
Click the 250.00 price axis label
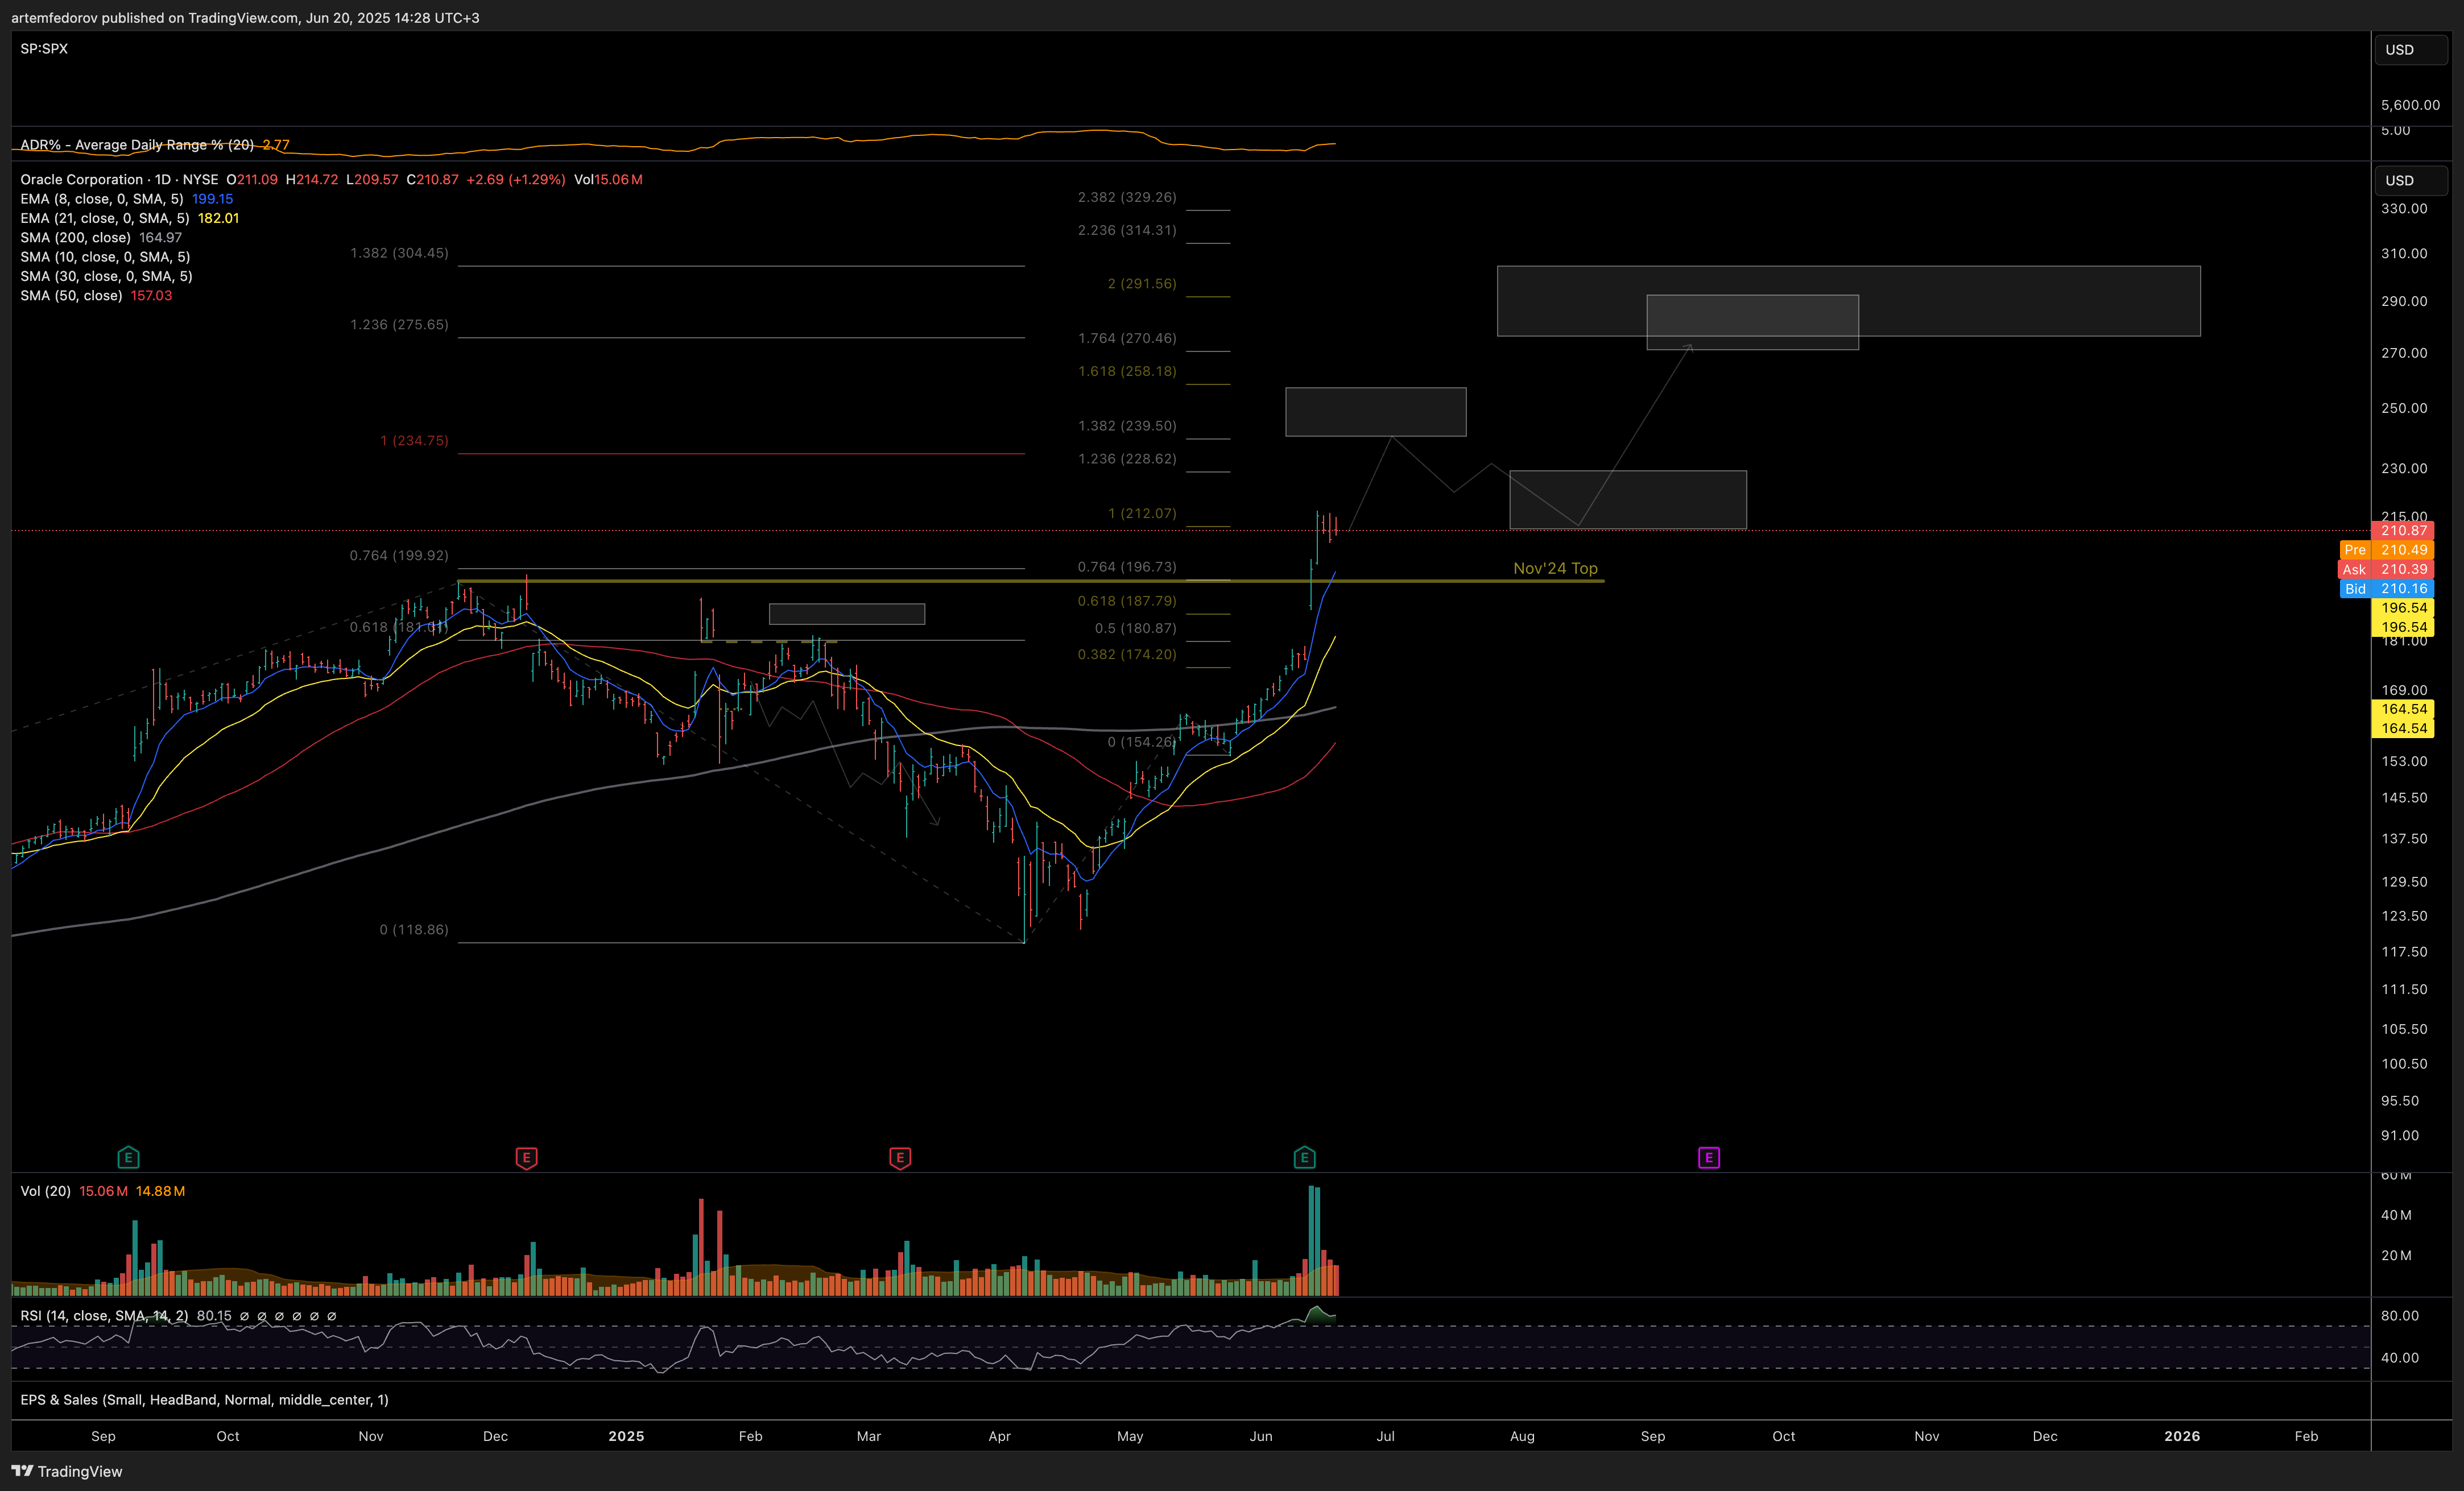[x=2404, y=408]
